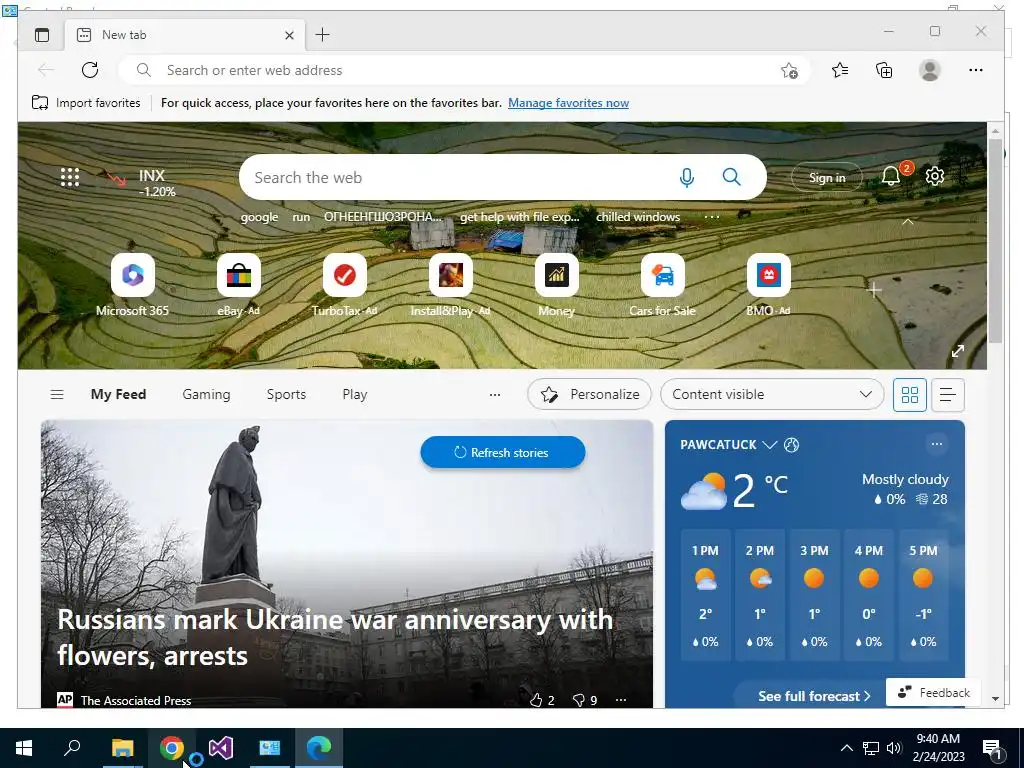
Task: Open page settings gear icon
Action: (x=935, y=176)
